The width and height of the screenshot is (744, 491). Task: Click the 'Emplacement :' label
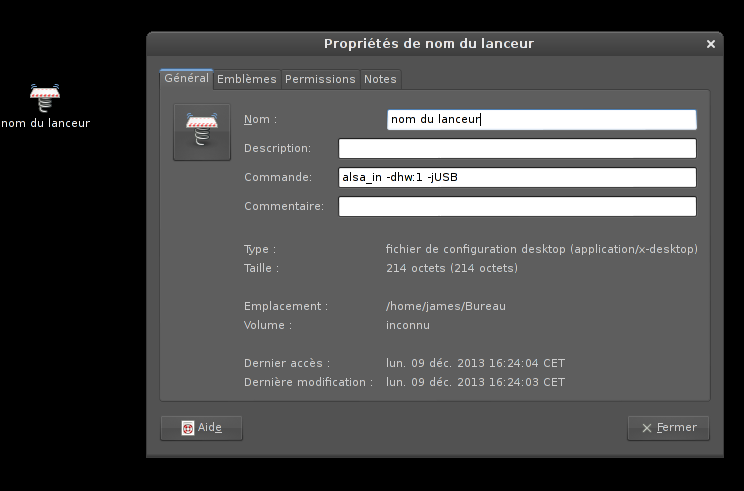point(286,306)
